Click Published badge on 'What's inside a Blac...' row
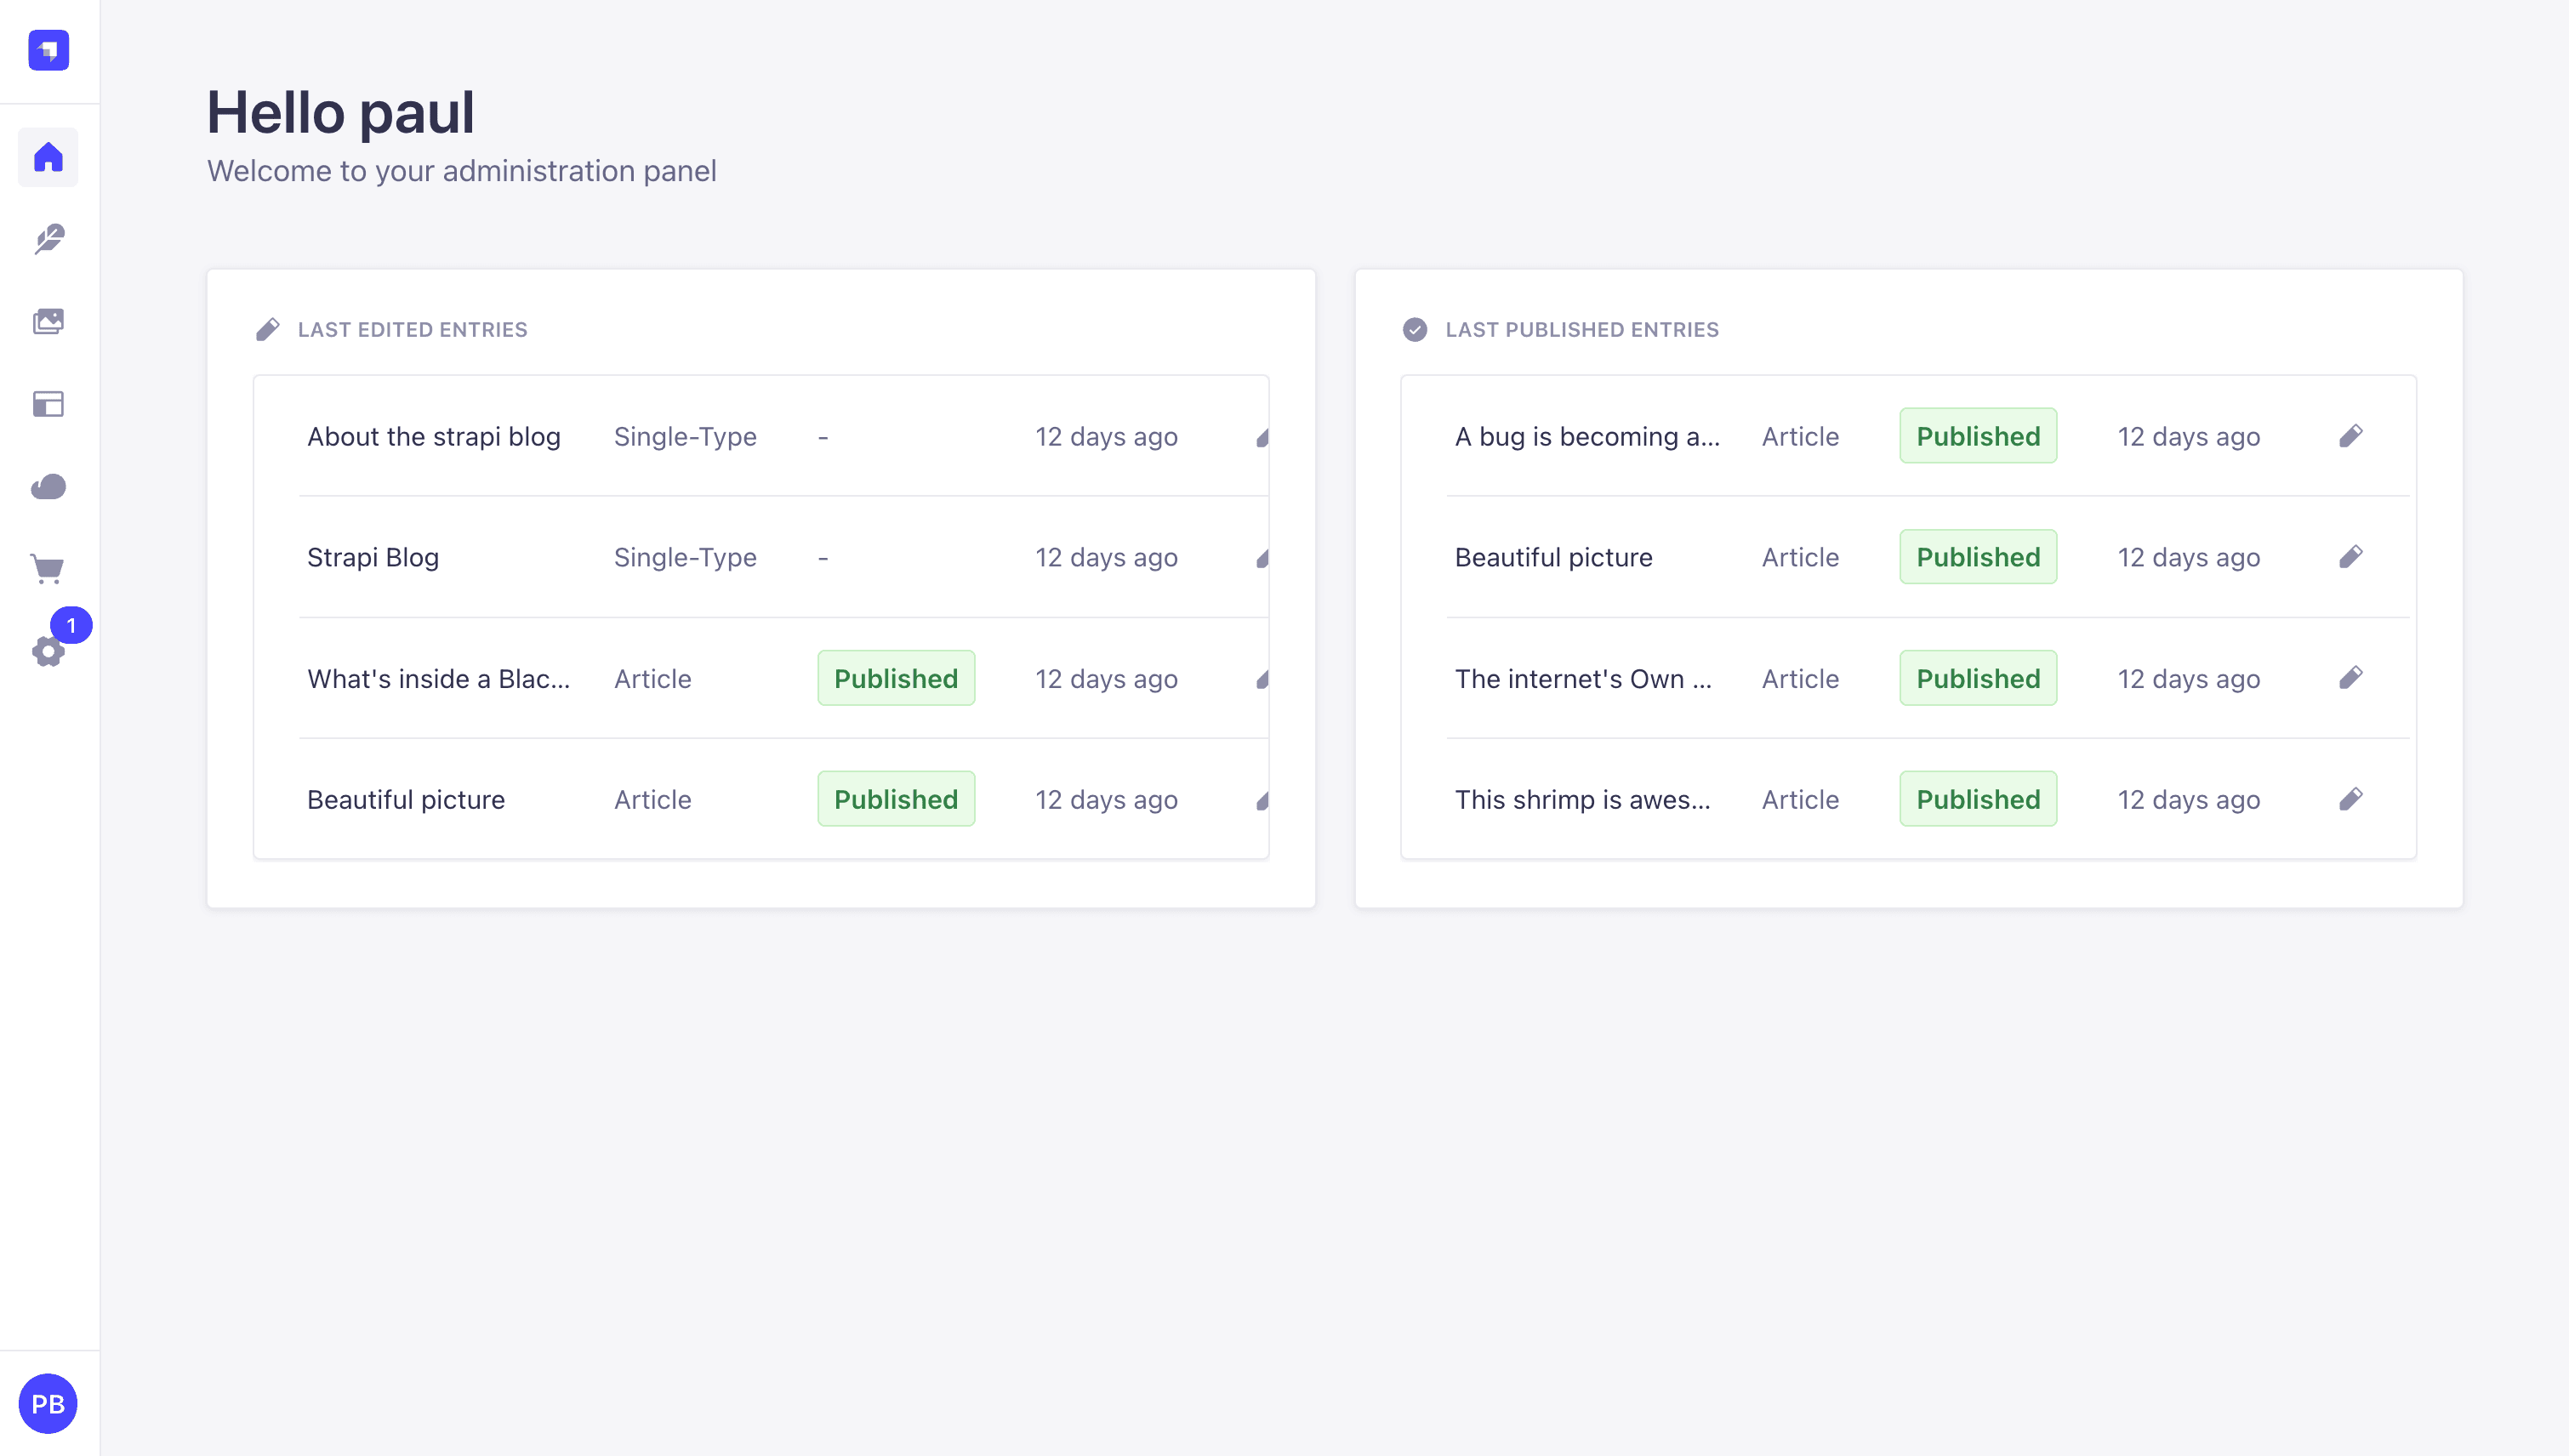This screenshot has height=1456, width=2569. [896, 678]
